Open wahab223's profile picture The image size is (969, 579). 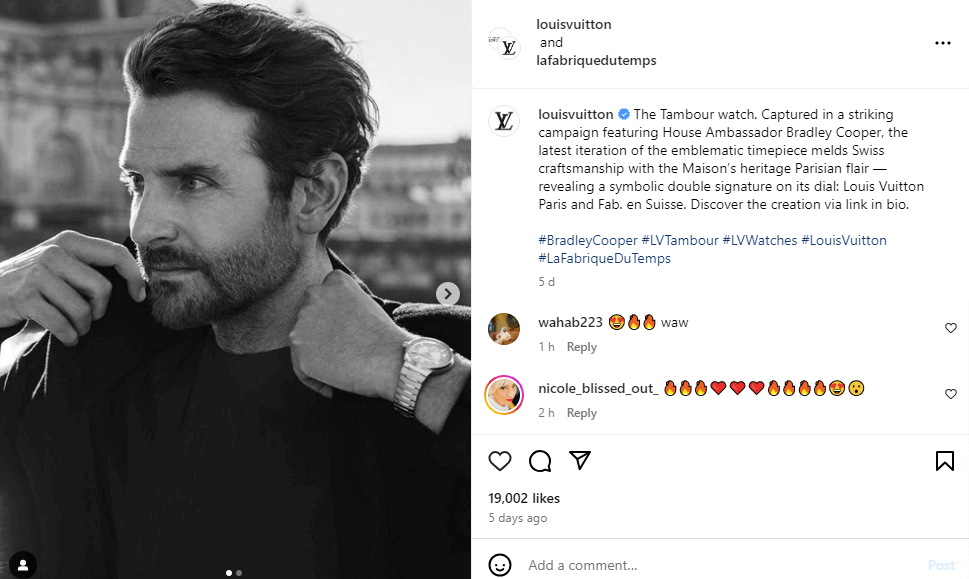point(503,328)
